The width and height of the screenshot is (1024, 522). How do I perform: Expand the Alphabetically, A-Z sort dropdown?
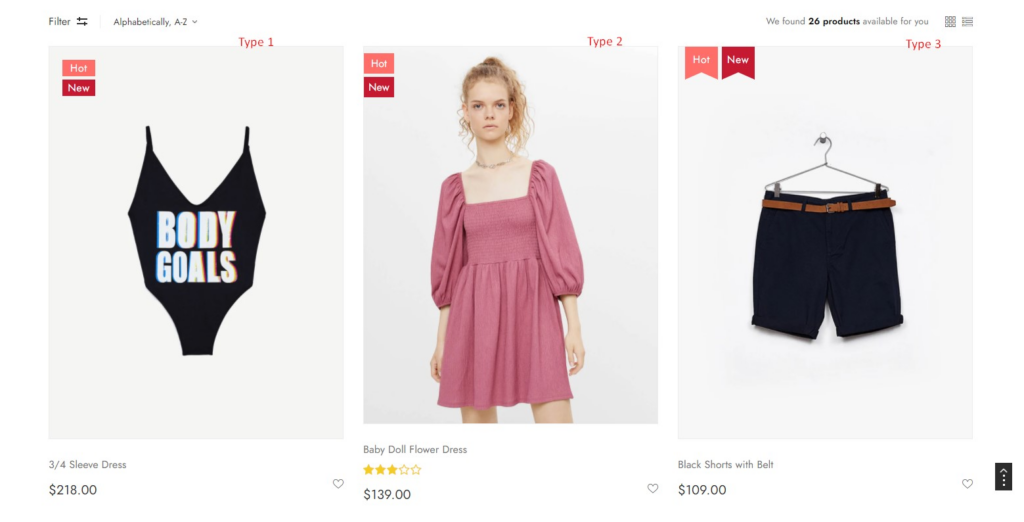155,22
